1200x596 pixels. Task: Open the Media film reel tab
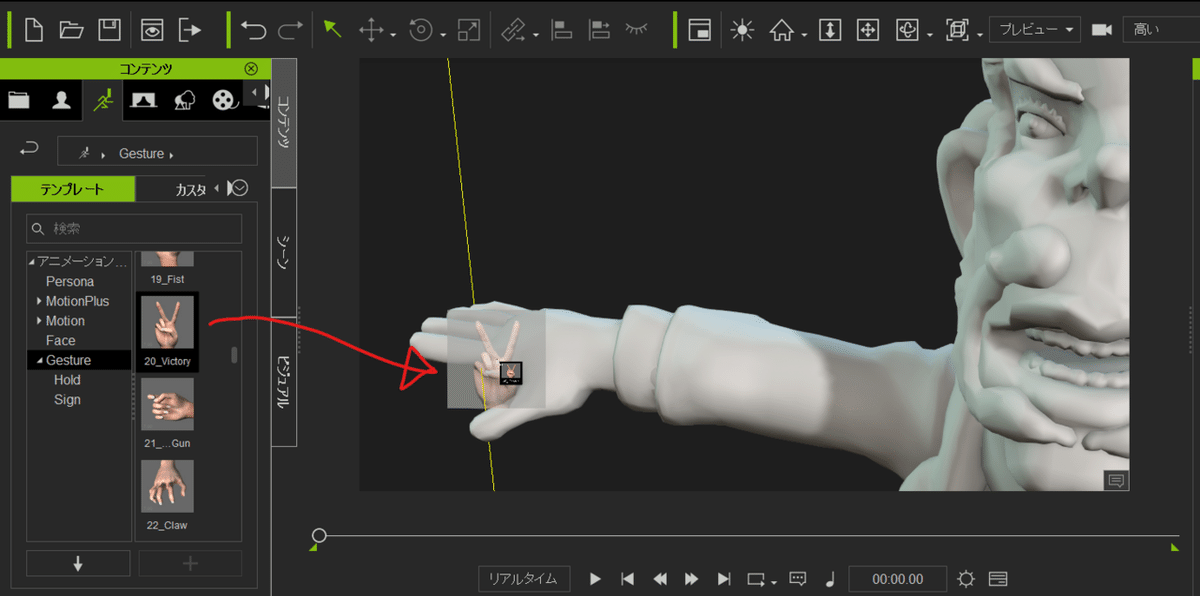click(224, 99)
